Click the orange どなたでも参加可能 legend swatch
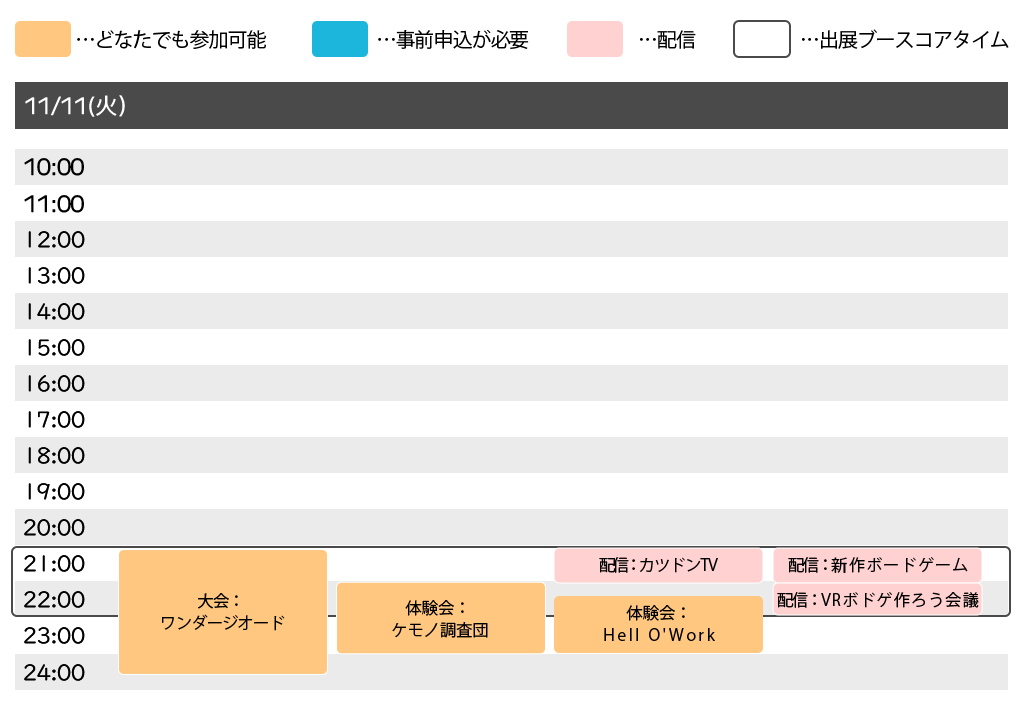The image size is (1024, 720). pos(43,40)
